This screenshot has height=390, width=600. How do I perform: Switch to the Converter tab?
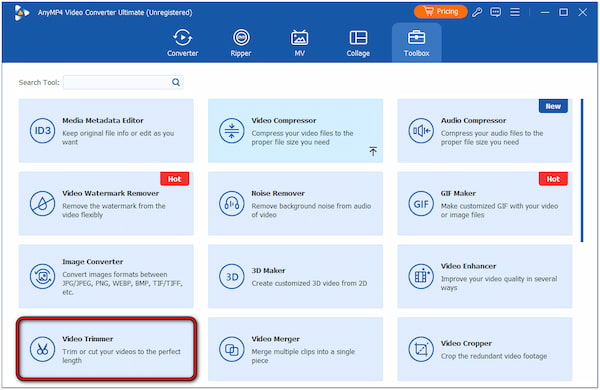click(183, 43)
